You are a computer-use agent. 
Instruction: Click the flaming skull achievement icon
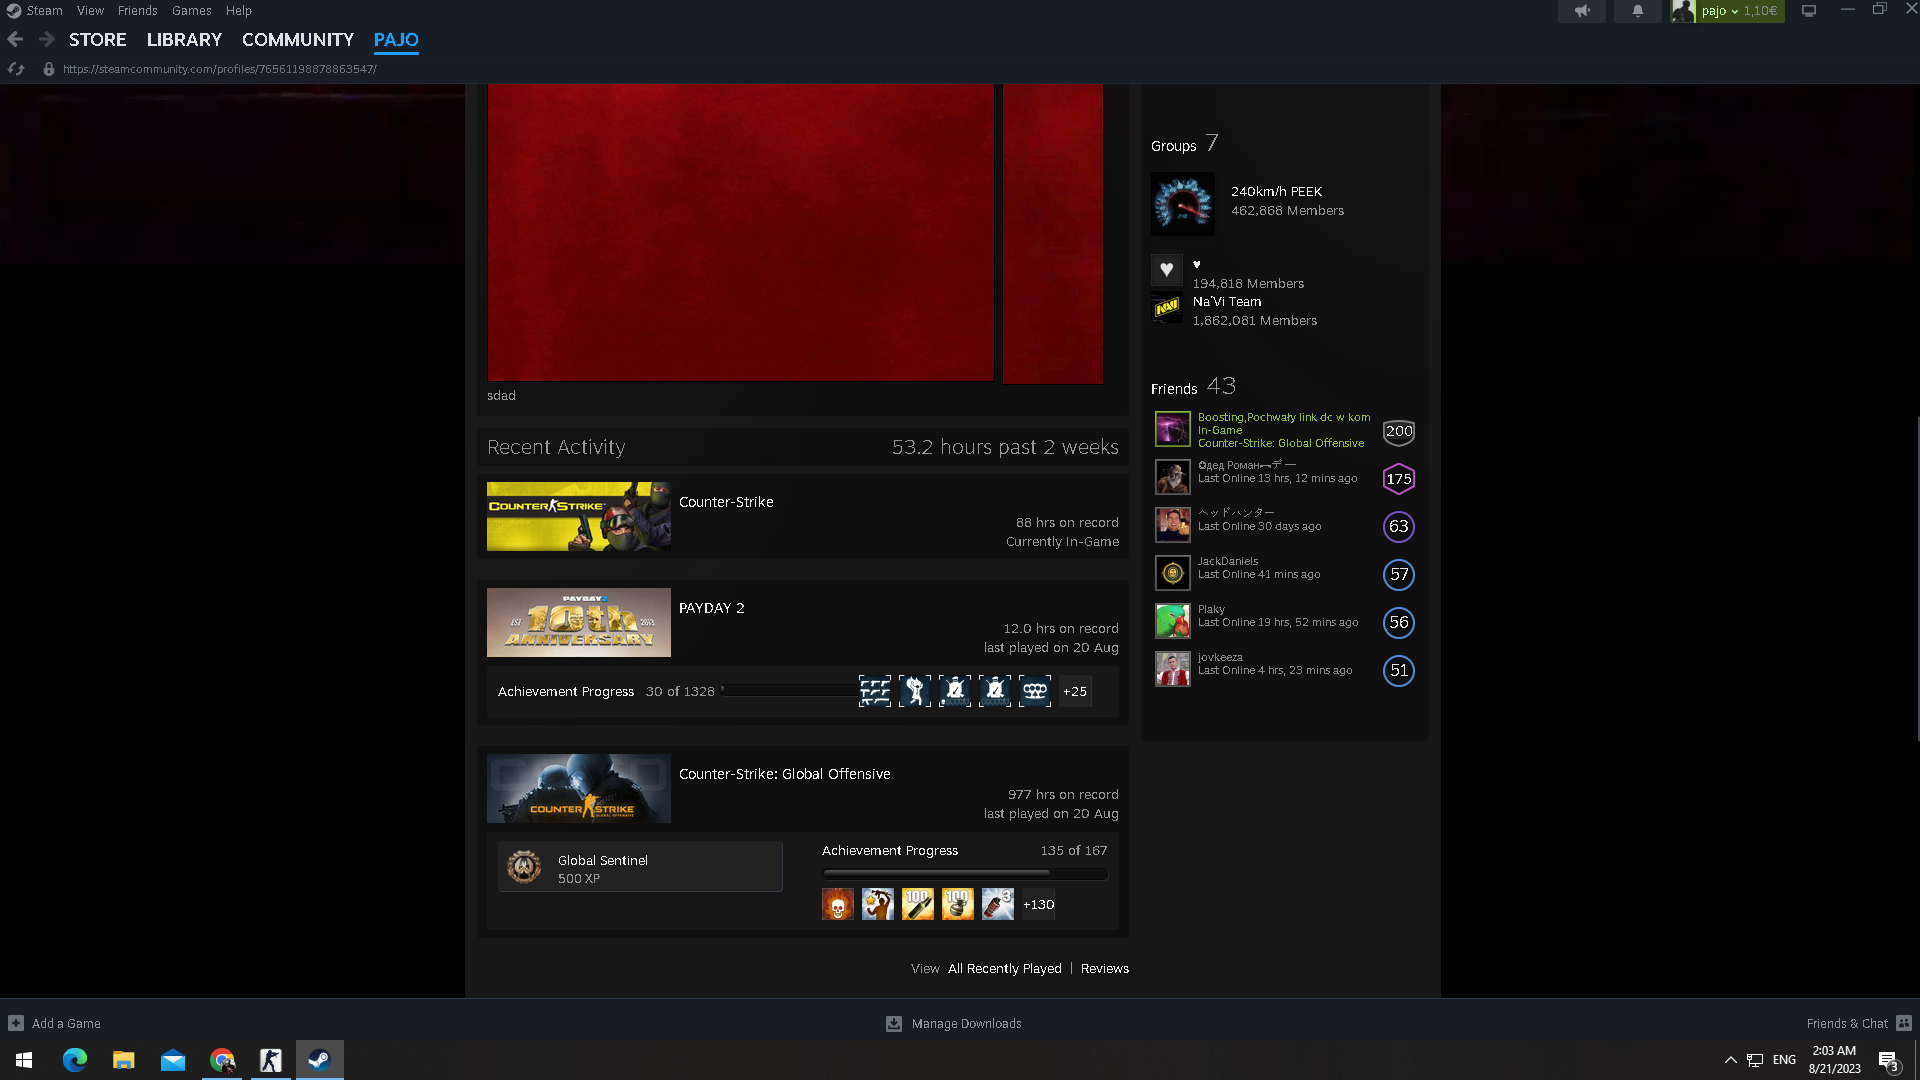coord(838,904)
